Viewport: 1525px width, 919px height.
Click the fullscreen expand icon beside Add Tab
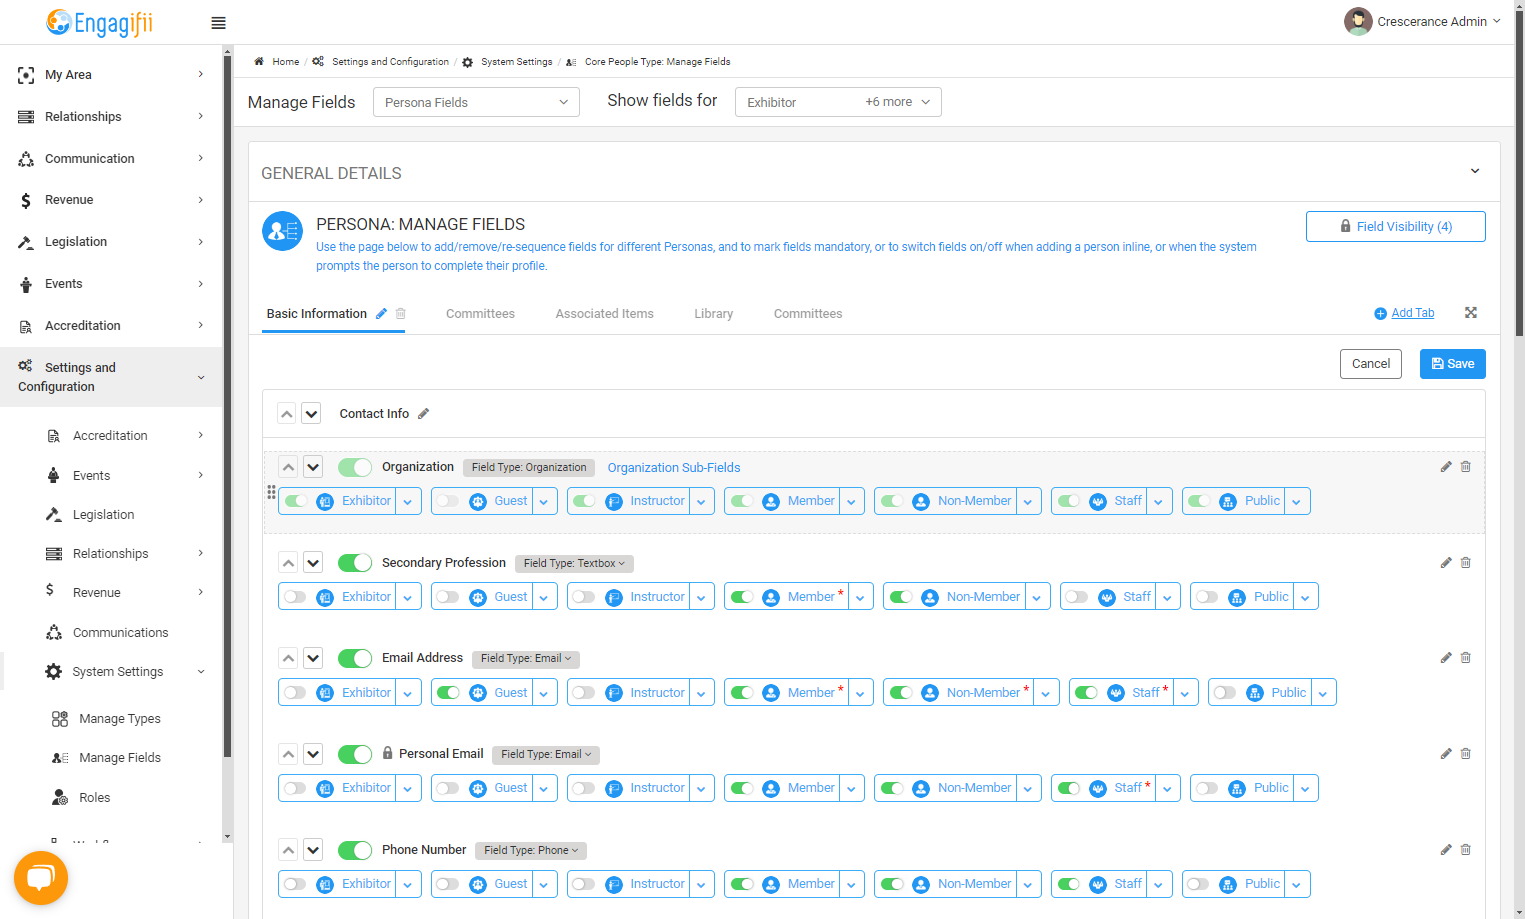(1471, 313)
